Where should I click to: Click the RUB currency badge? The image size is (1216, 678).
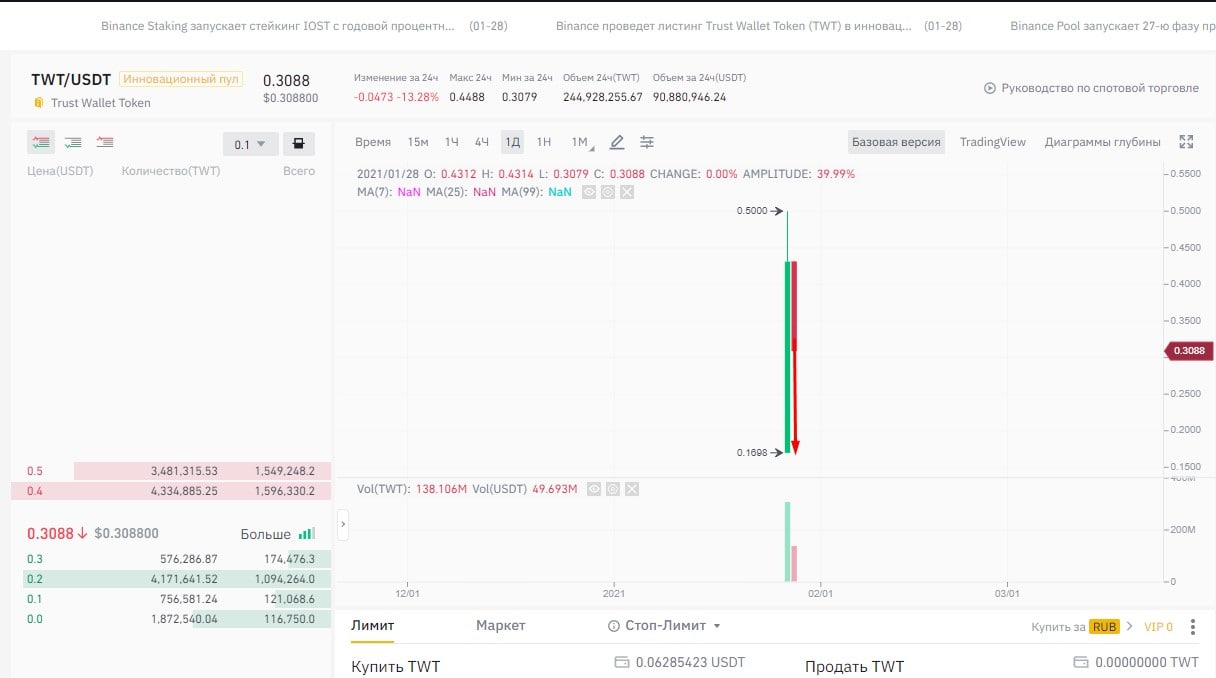[x=1105, y=627]
